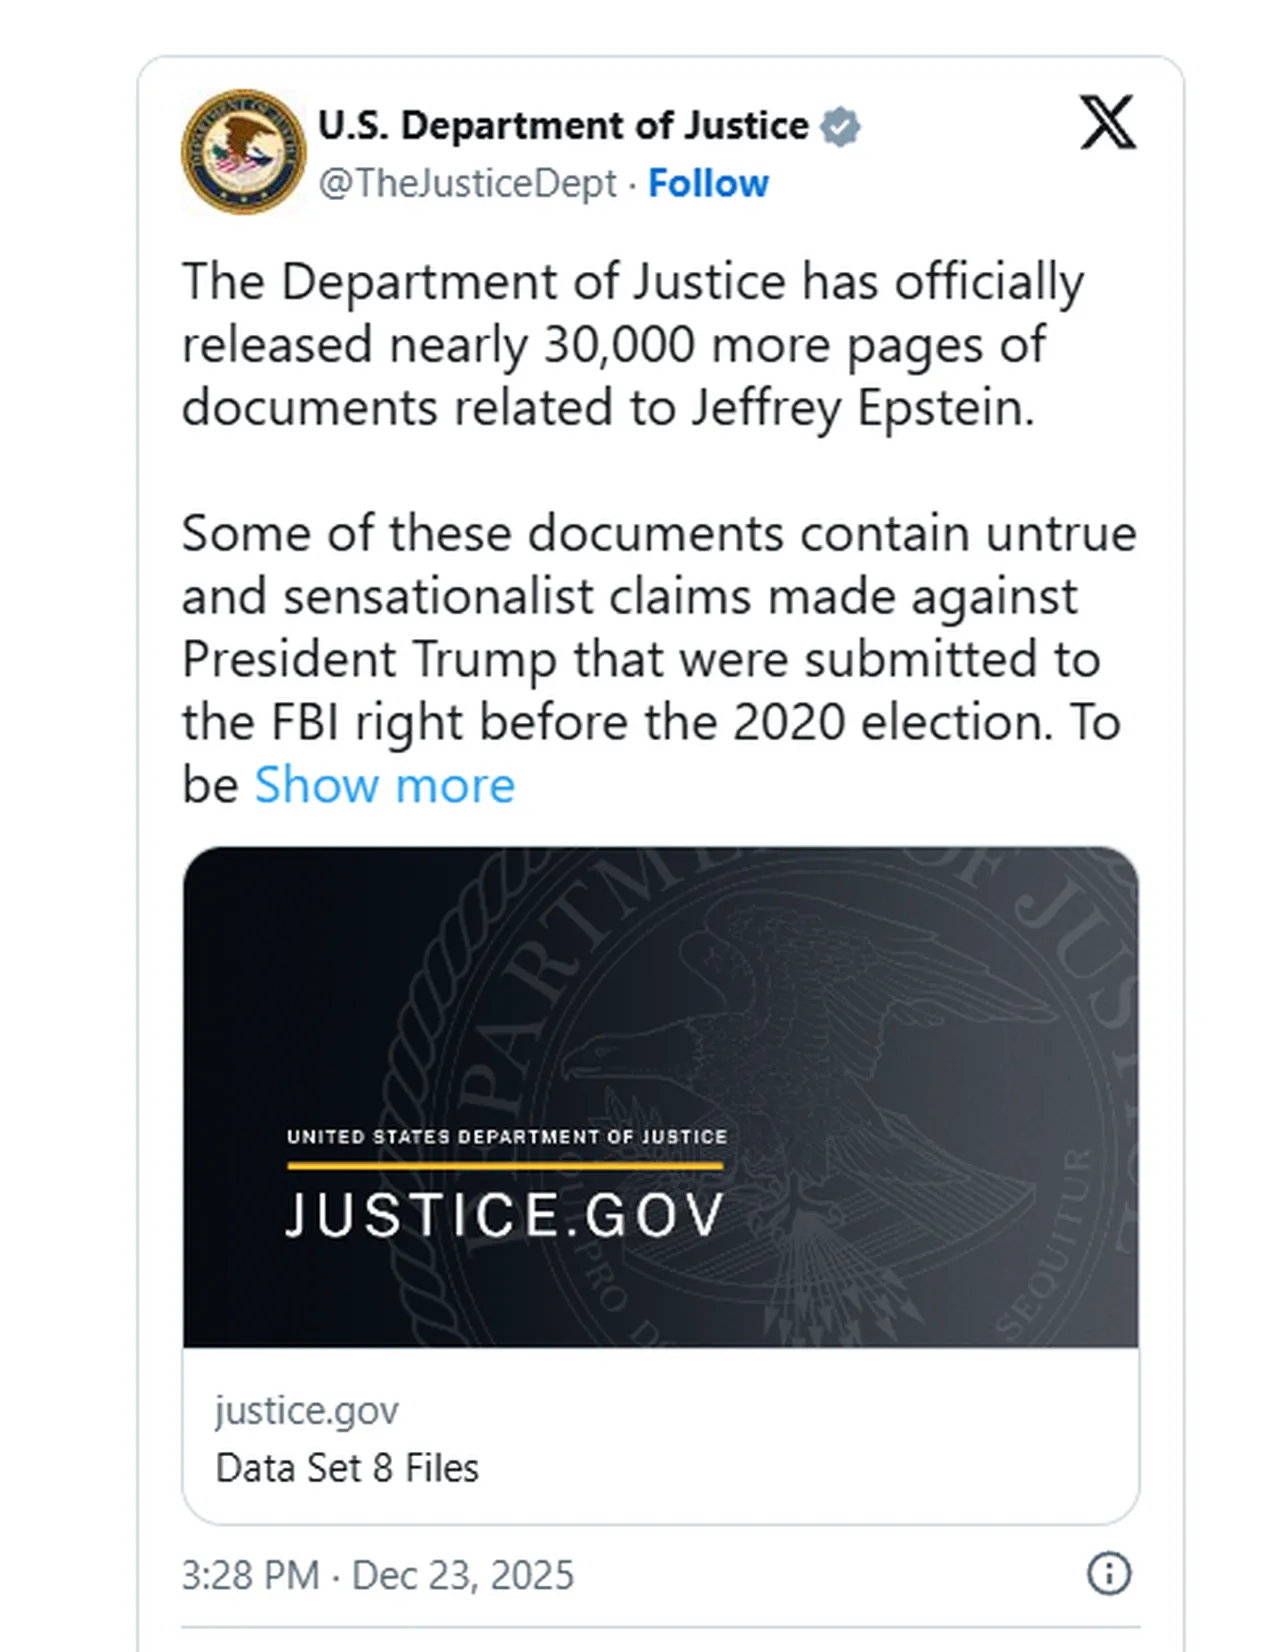The image size is (1280, 1652).
Task: Open the @TheJusticeDept handle
Action: pos(467,184)
